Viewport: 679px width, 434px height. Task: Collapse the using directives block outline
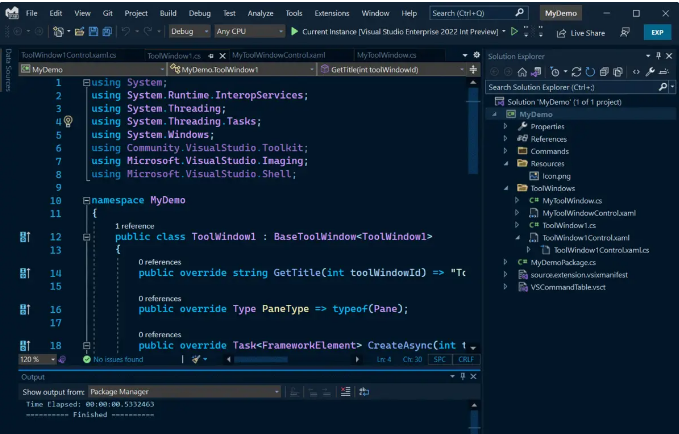(x=86, y=82)
